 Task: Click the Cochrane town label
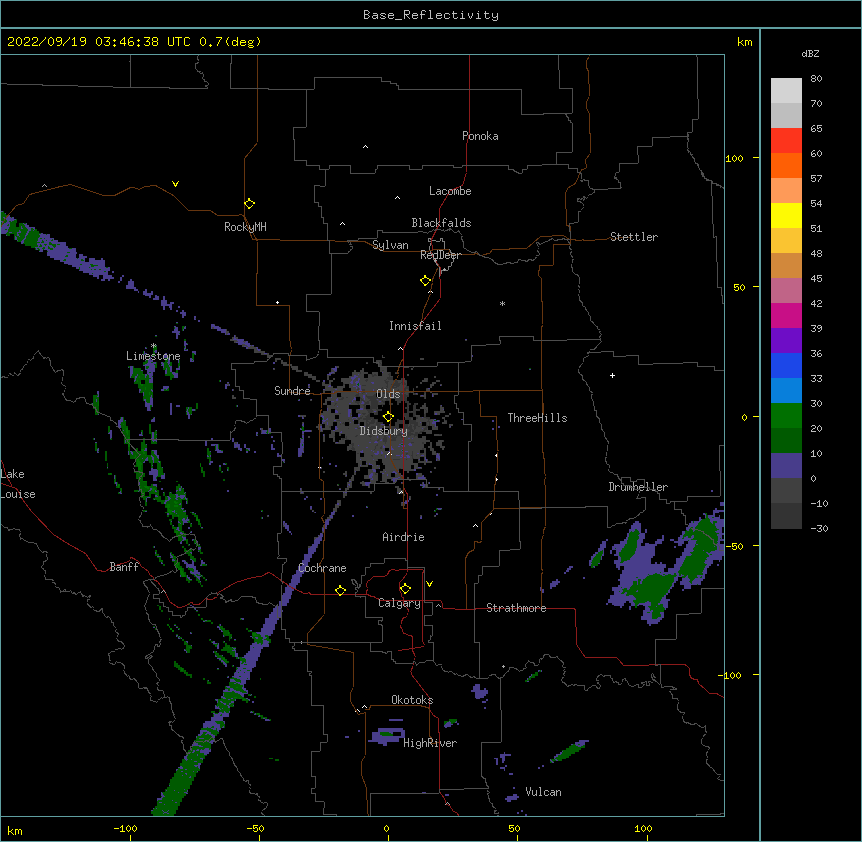(x=322, y=568)
